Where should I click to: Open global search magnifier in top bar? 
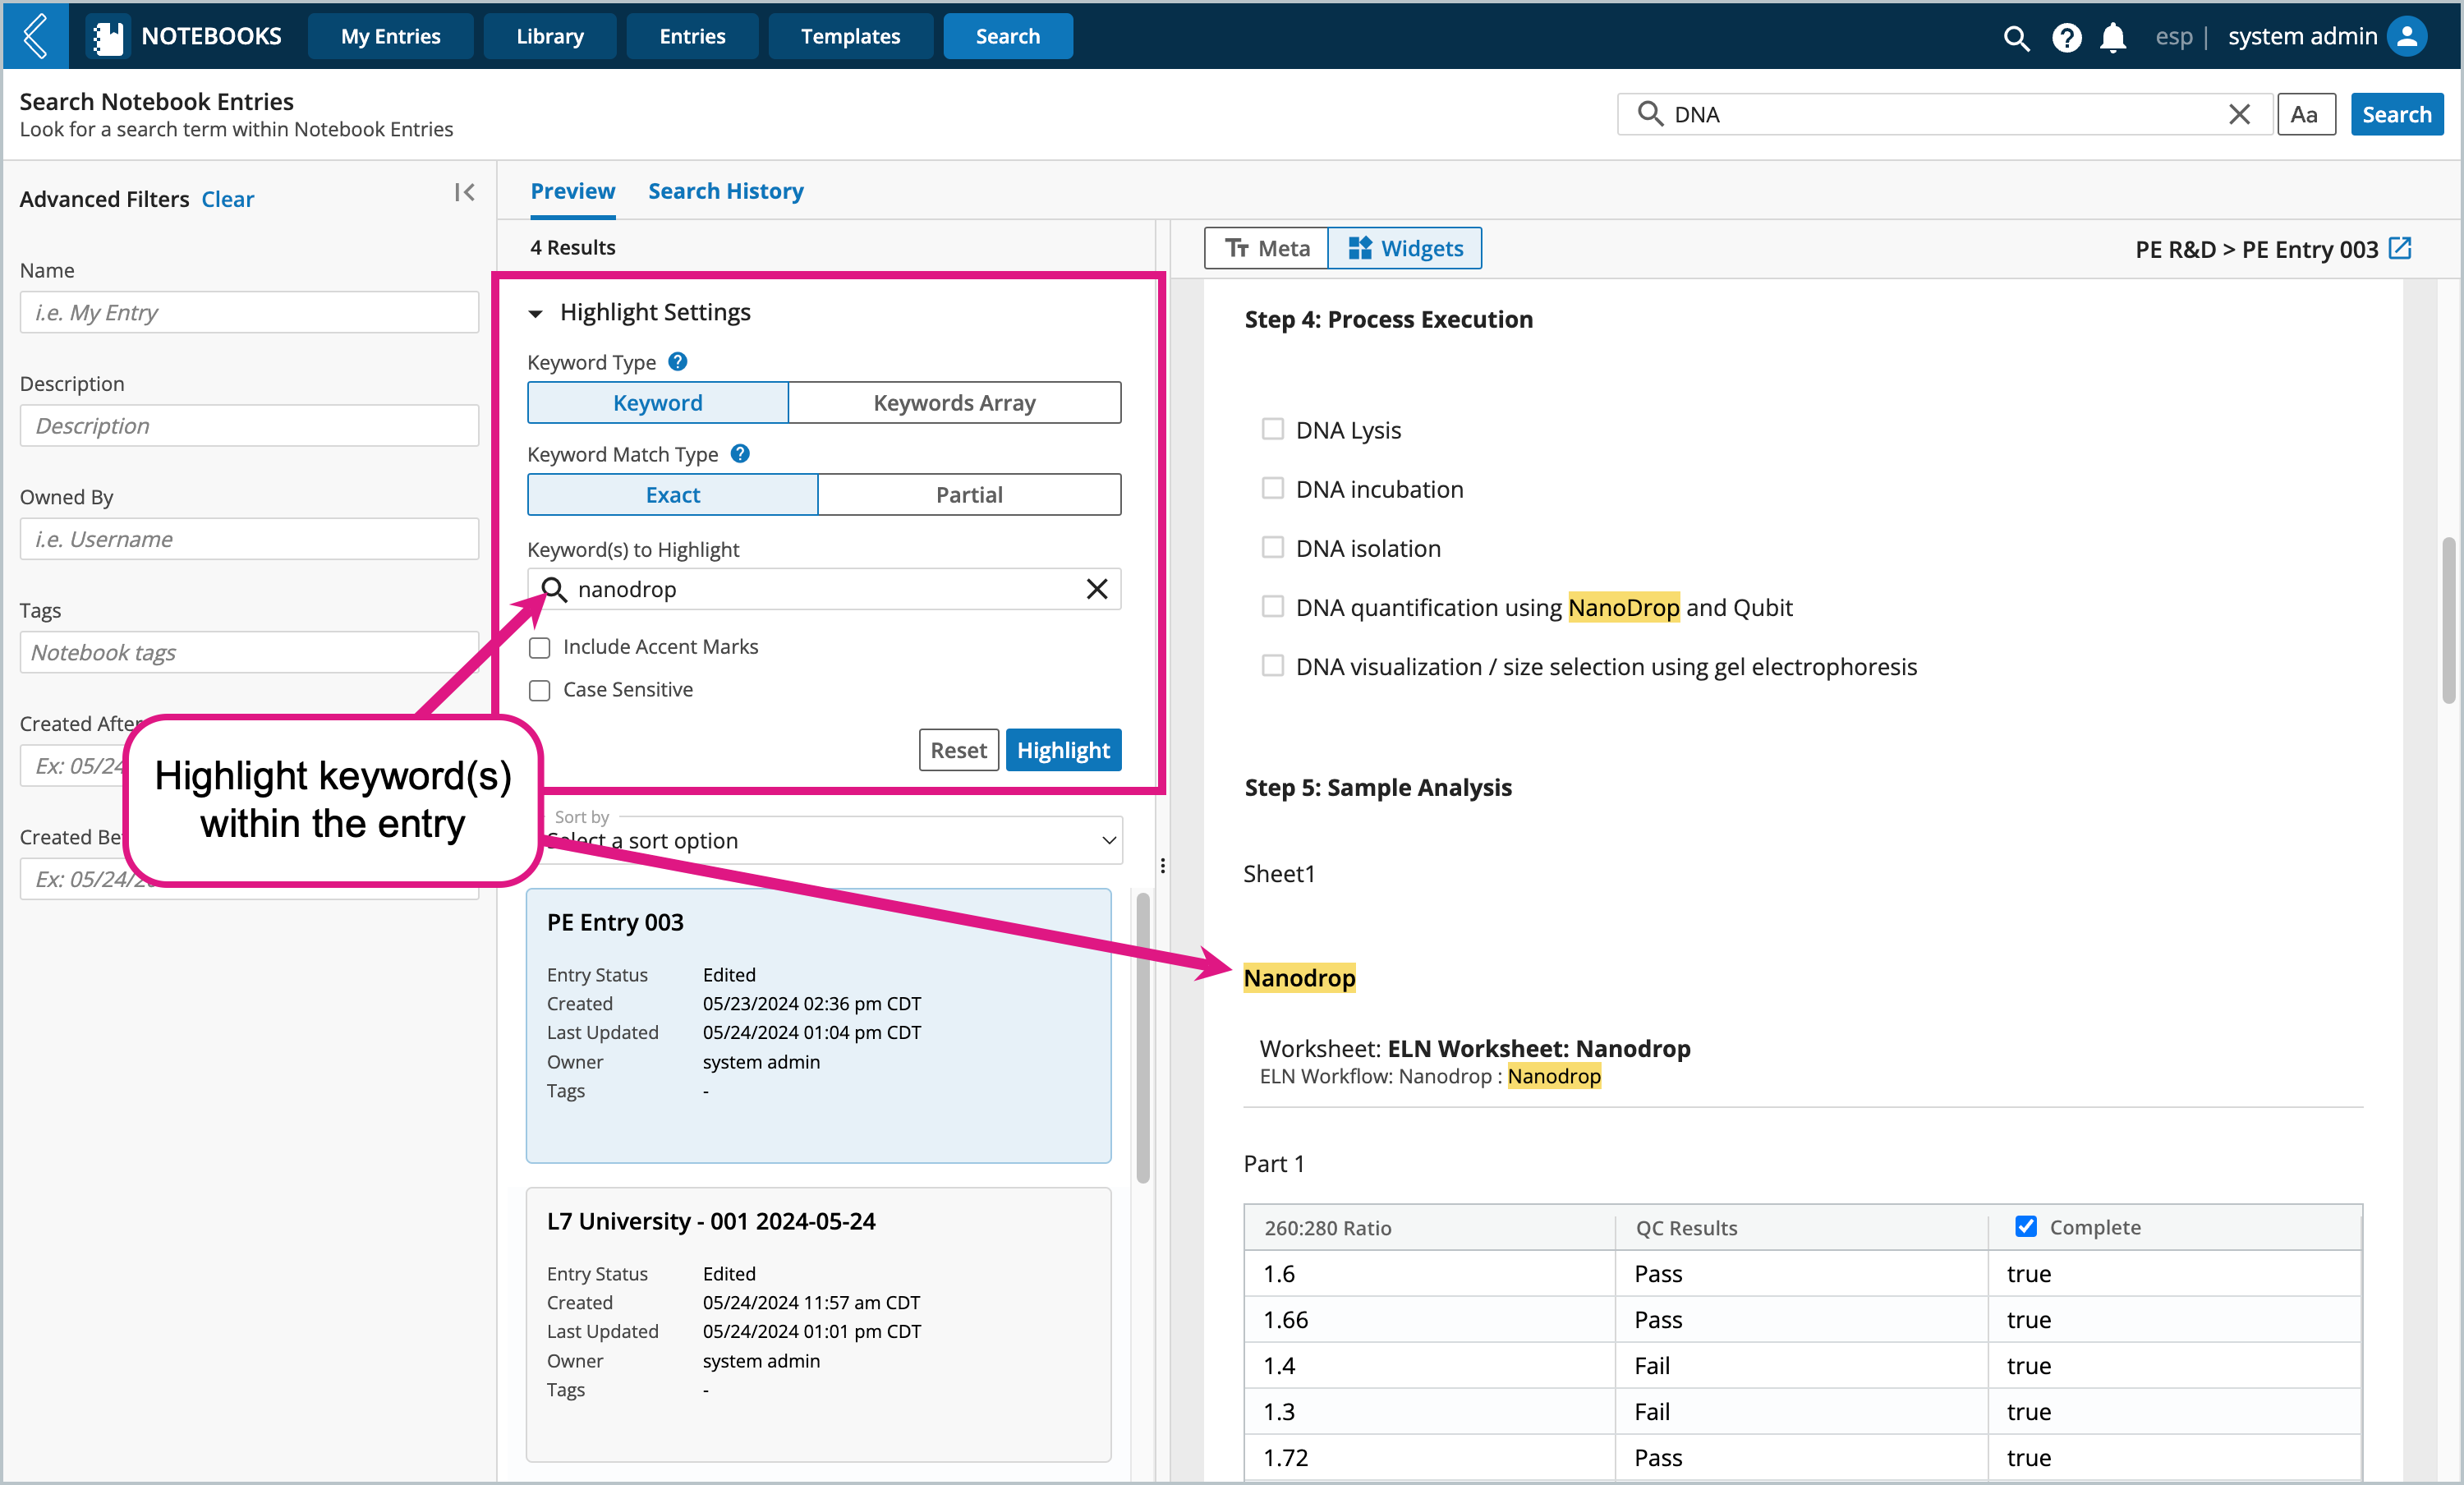click(x=2016, y=37)
